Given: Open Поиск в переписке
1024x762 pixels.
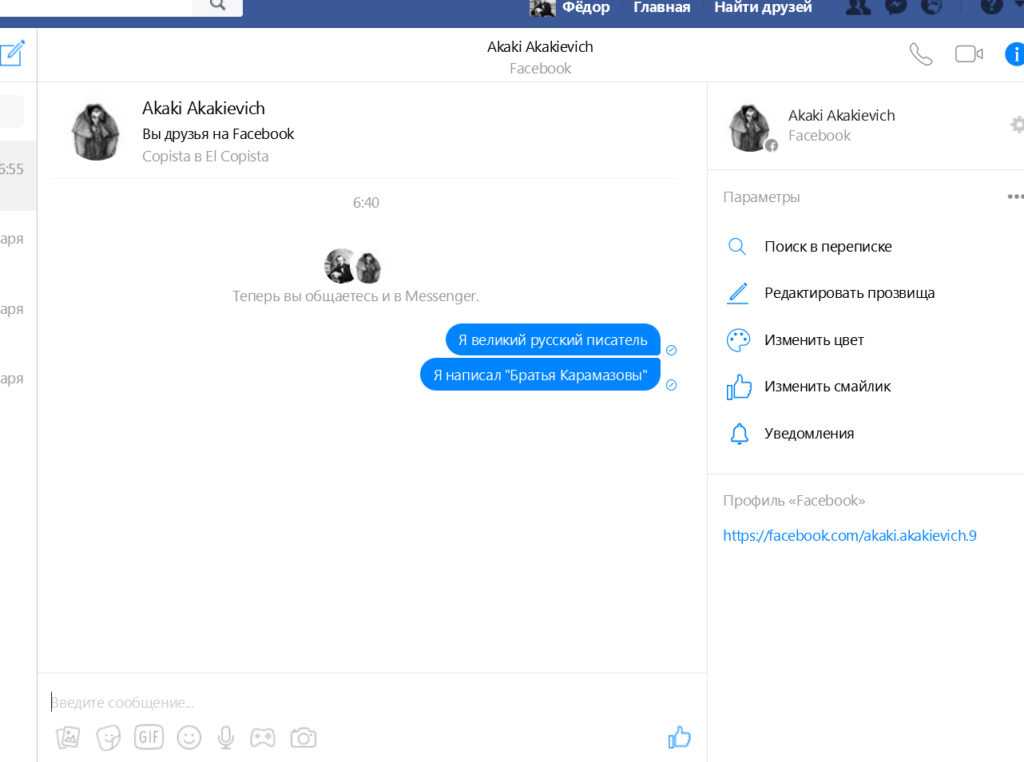Looking at the screenshot, I should click(828, 247).
